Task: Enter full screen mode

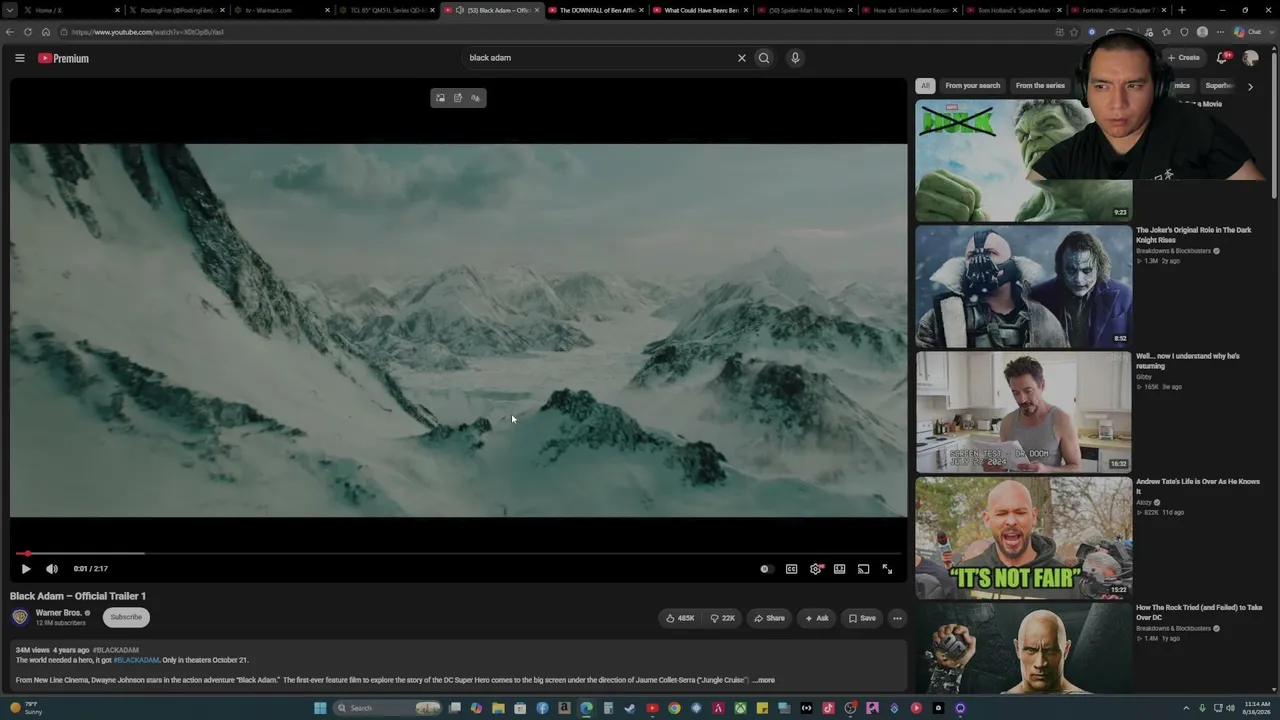Action: [x=887, y=569]
